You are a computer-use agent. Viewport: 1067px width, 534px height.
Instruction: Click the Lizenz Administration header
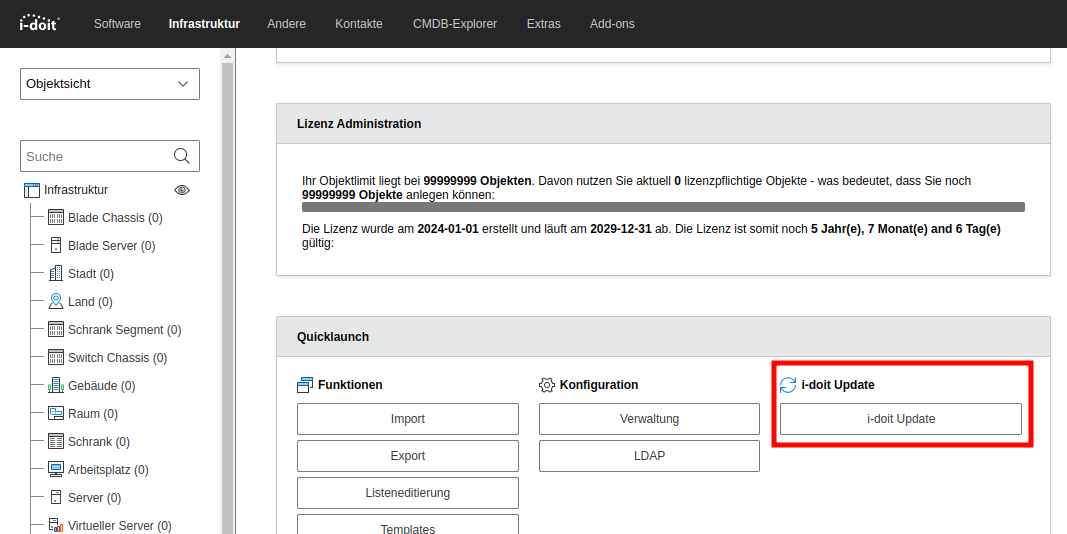click(663, 124)
